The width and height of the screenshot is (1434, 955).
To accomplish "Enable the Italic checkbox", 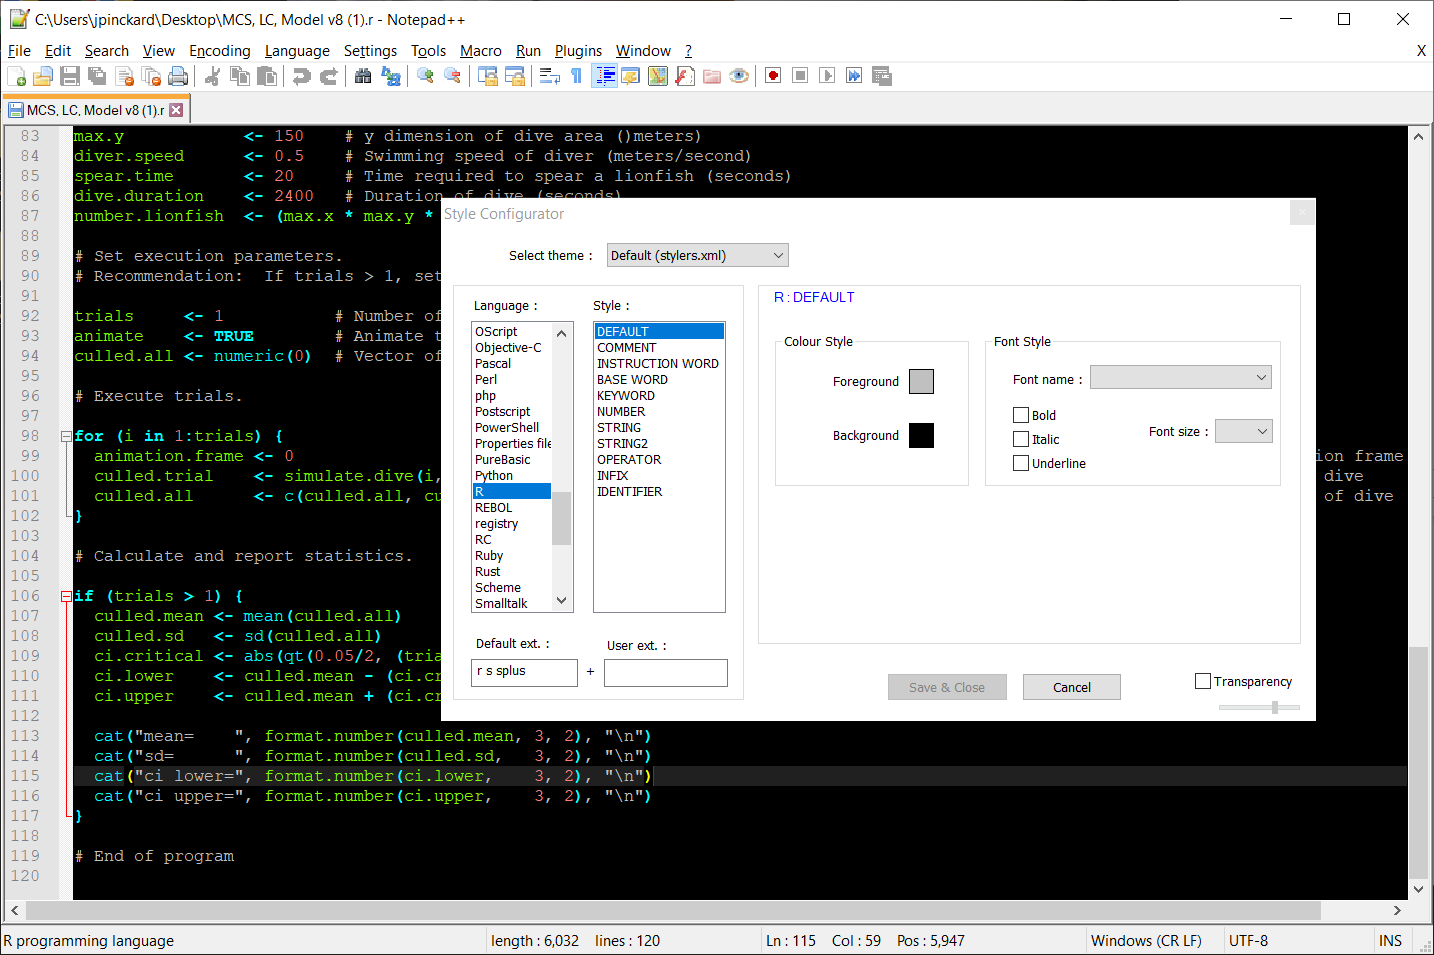I will pyautogui.click(x=1021, y=439).
